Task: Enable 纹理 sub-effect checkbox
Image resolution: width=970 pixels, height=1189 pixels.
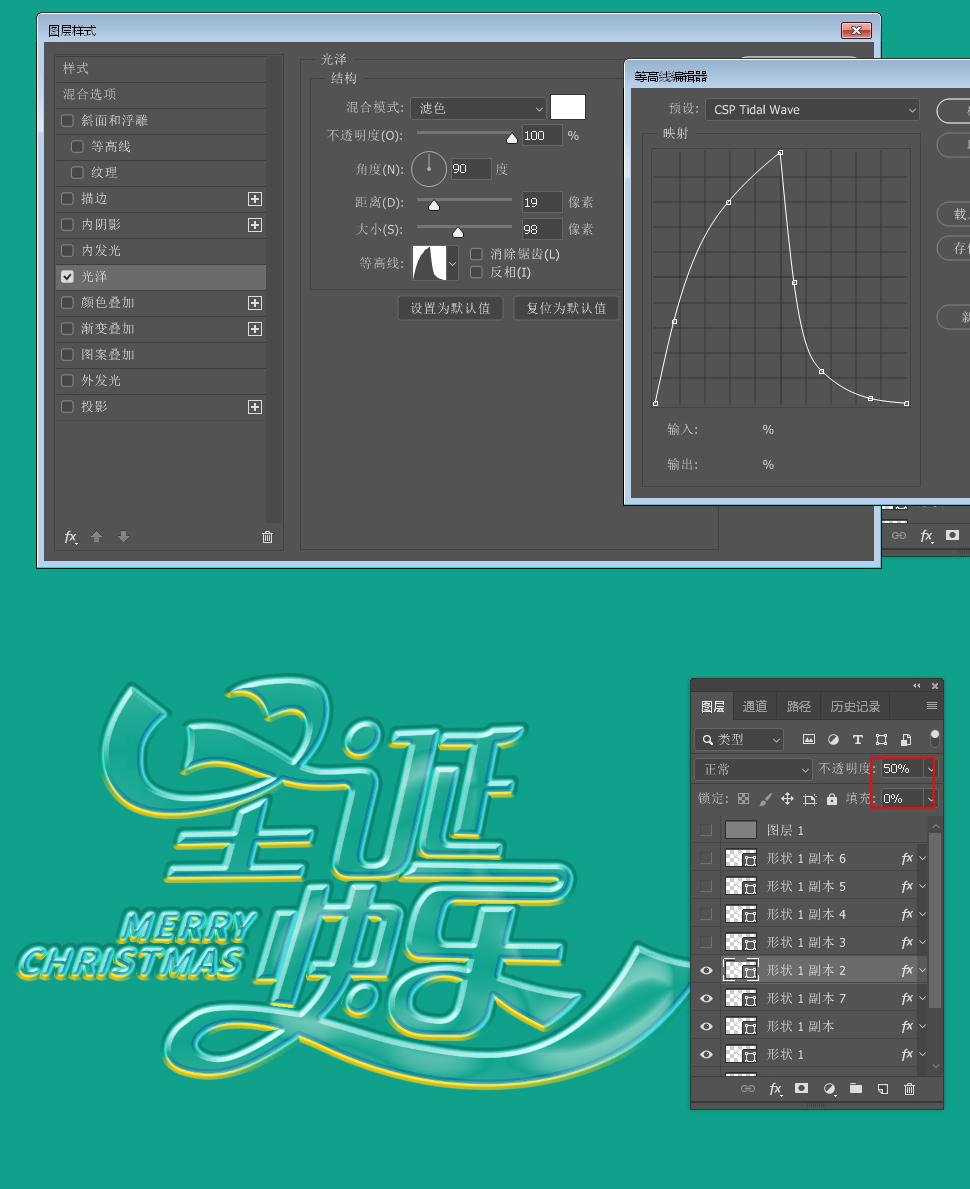Action: (77, 172)
